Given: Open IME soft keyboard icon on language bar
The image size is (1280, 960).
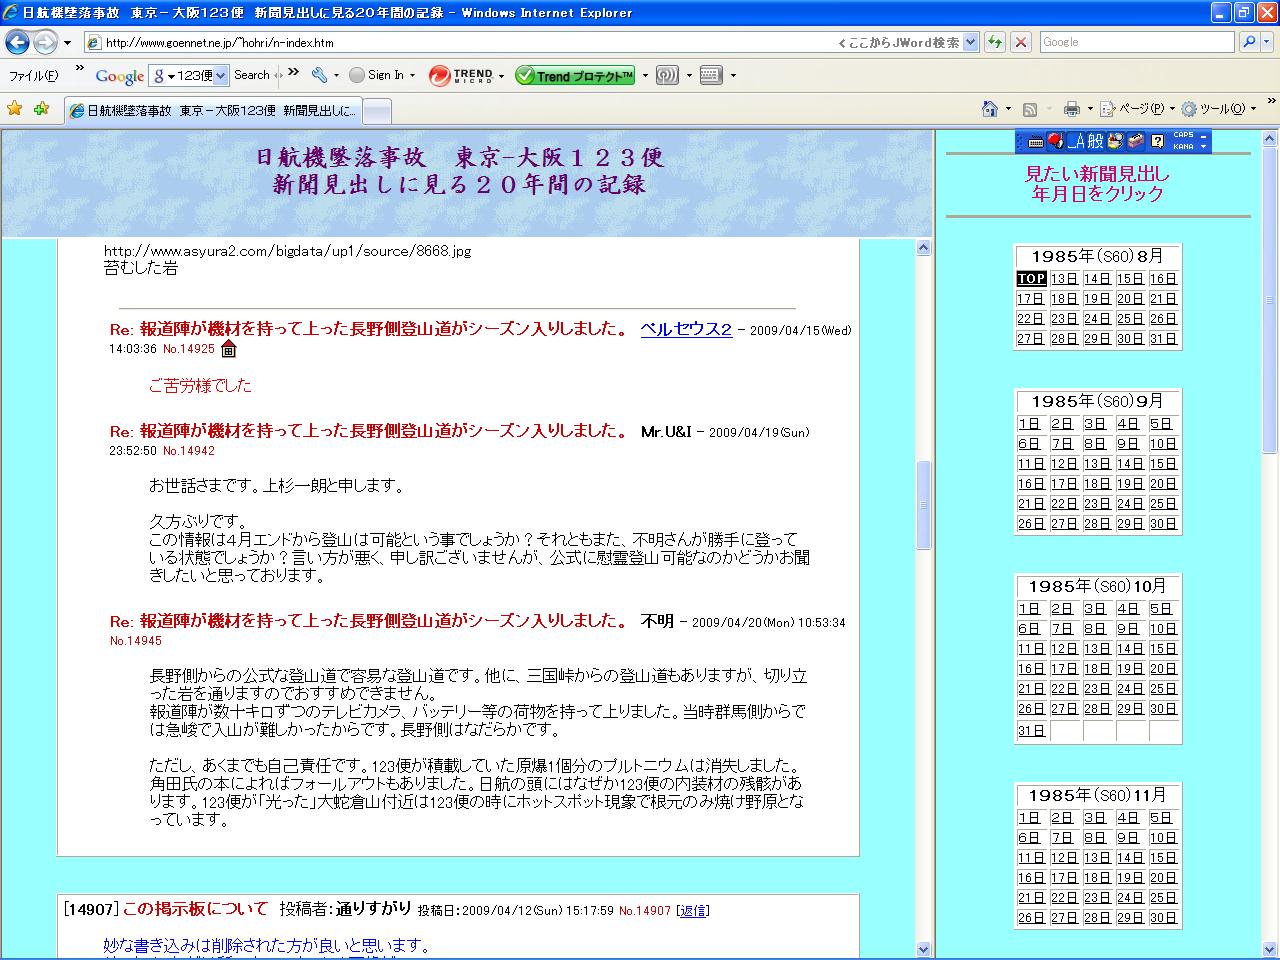Looking at the screenshot, I should coord(1035,141).
